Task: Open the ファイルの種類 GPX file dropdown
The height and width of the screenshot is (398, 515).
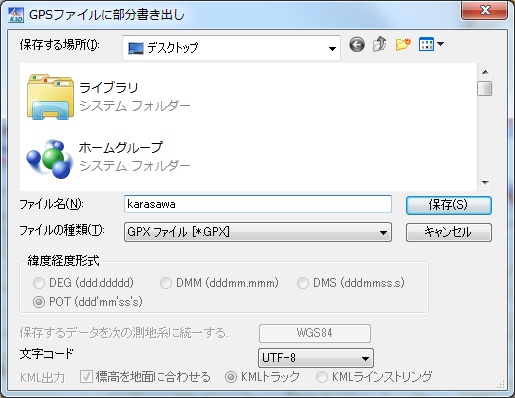Action: pyautogui.click(x=258, y=232)
